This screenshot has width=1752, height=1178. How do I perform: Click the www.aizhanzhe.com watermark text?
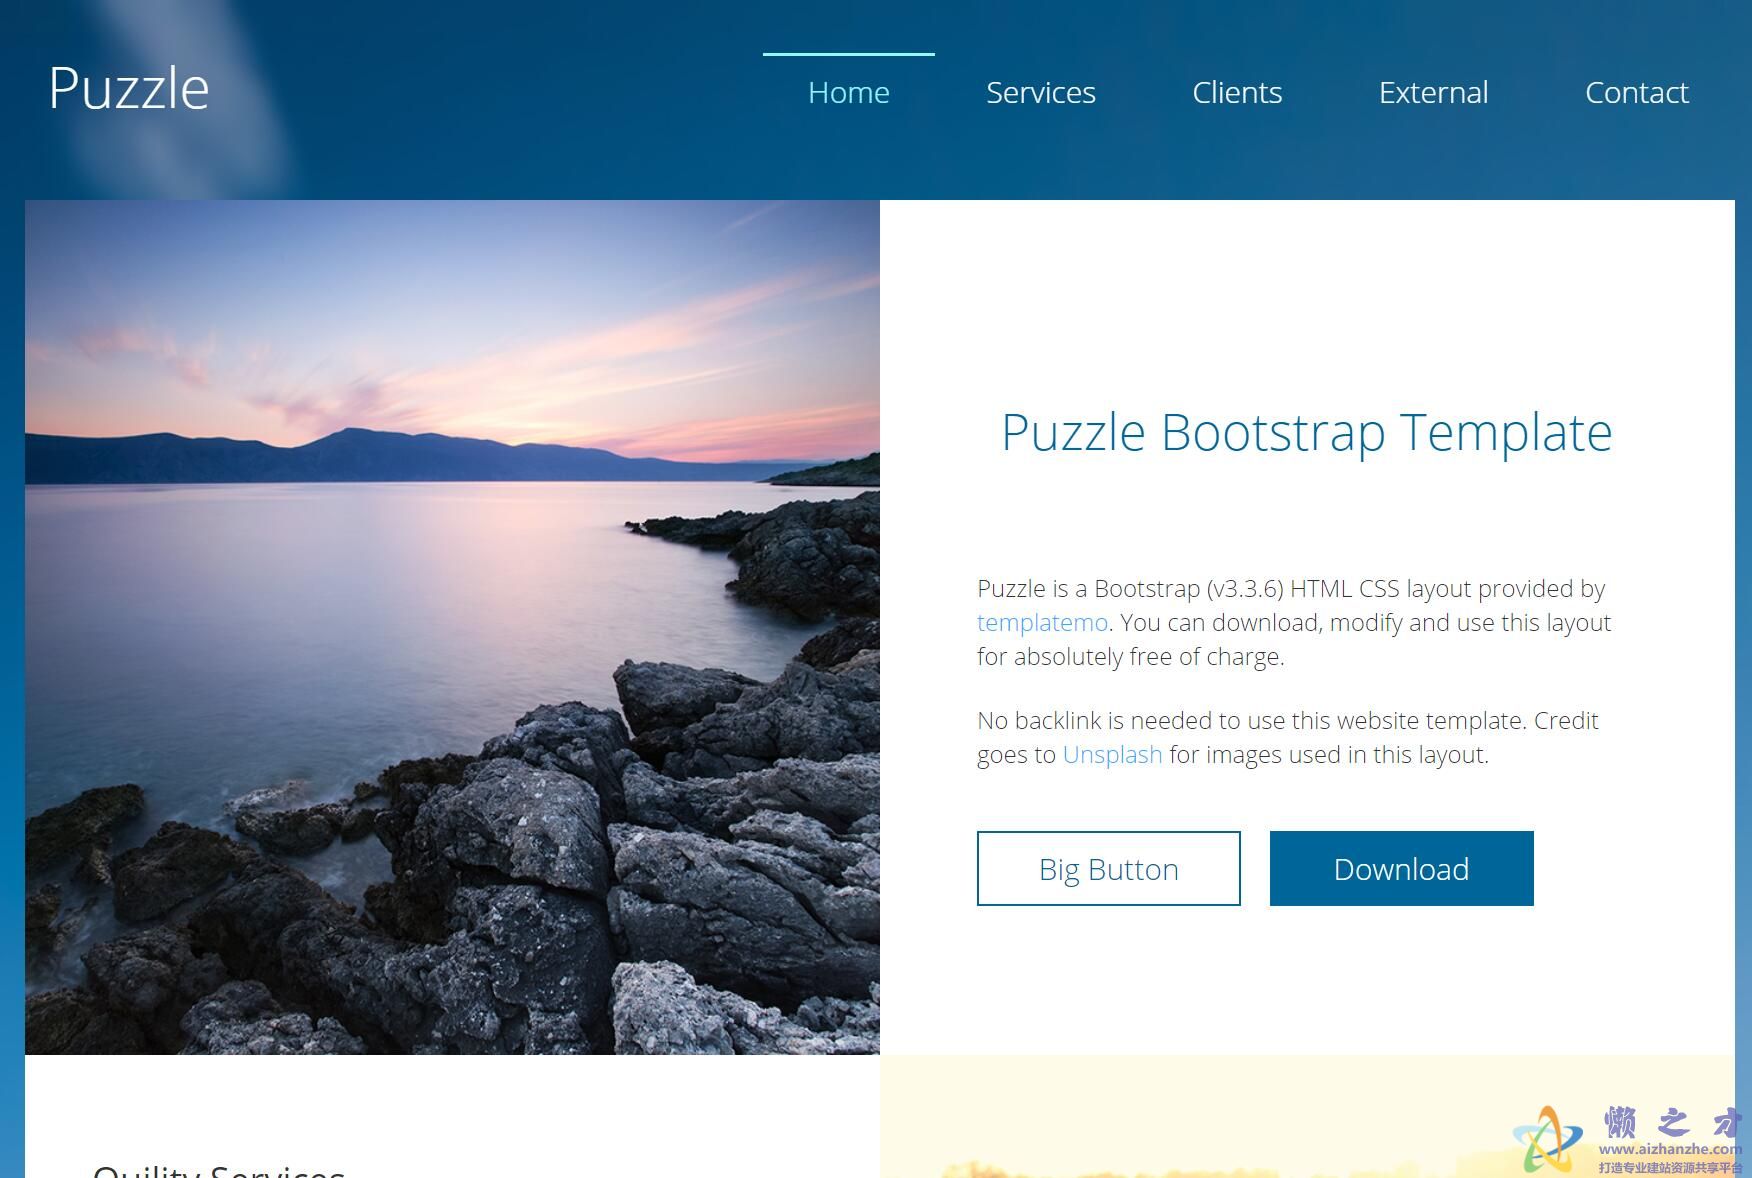tap(1670, 1150)
